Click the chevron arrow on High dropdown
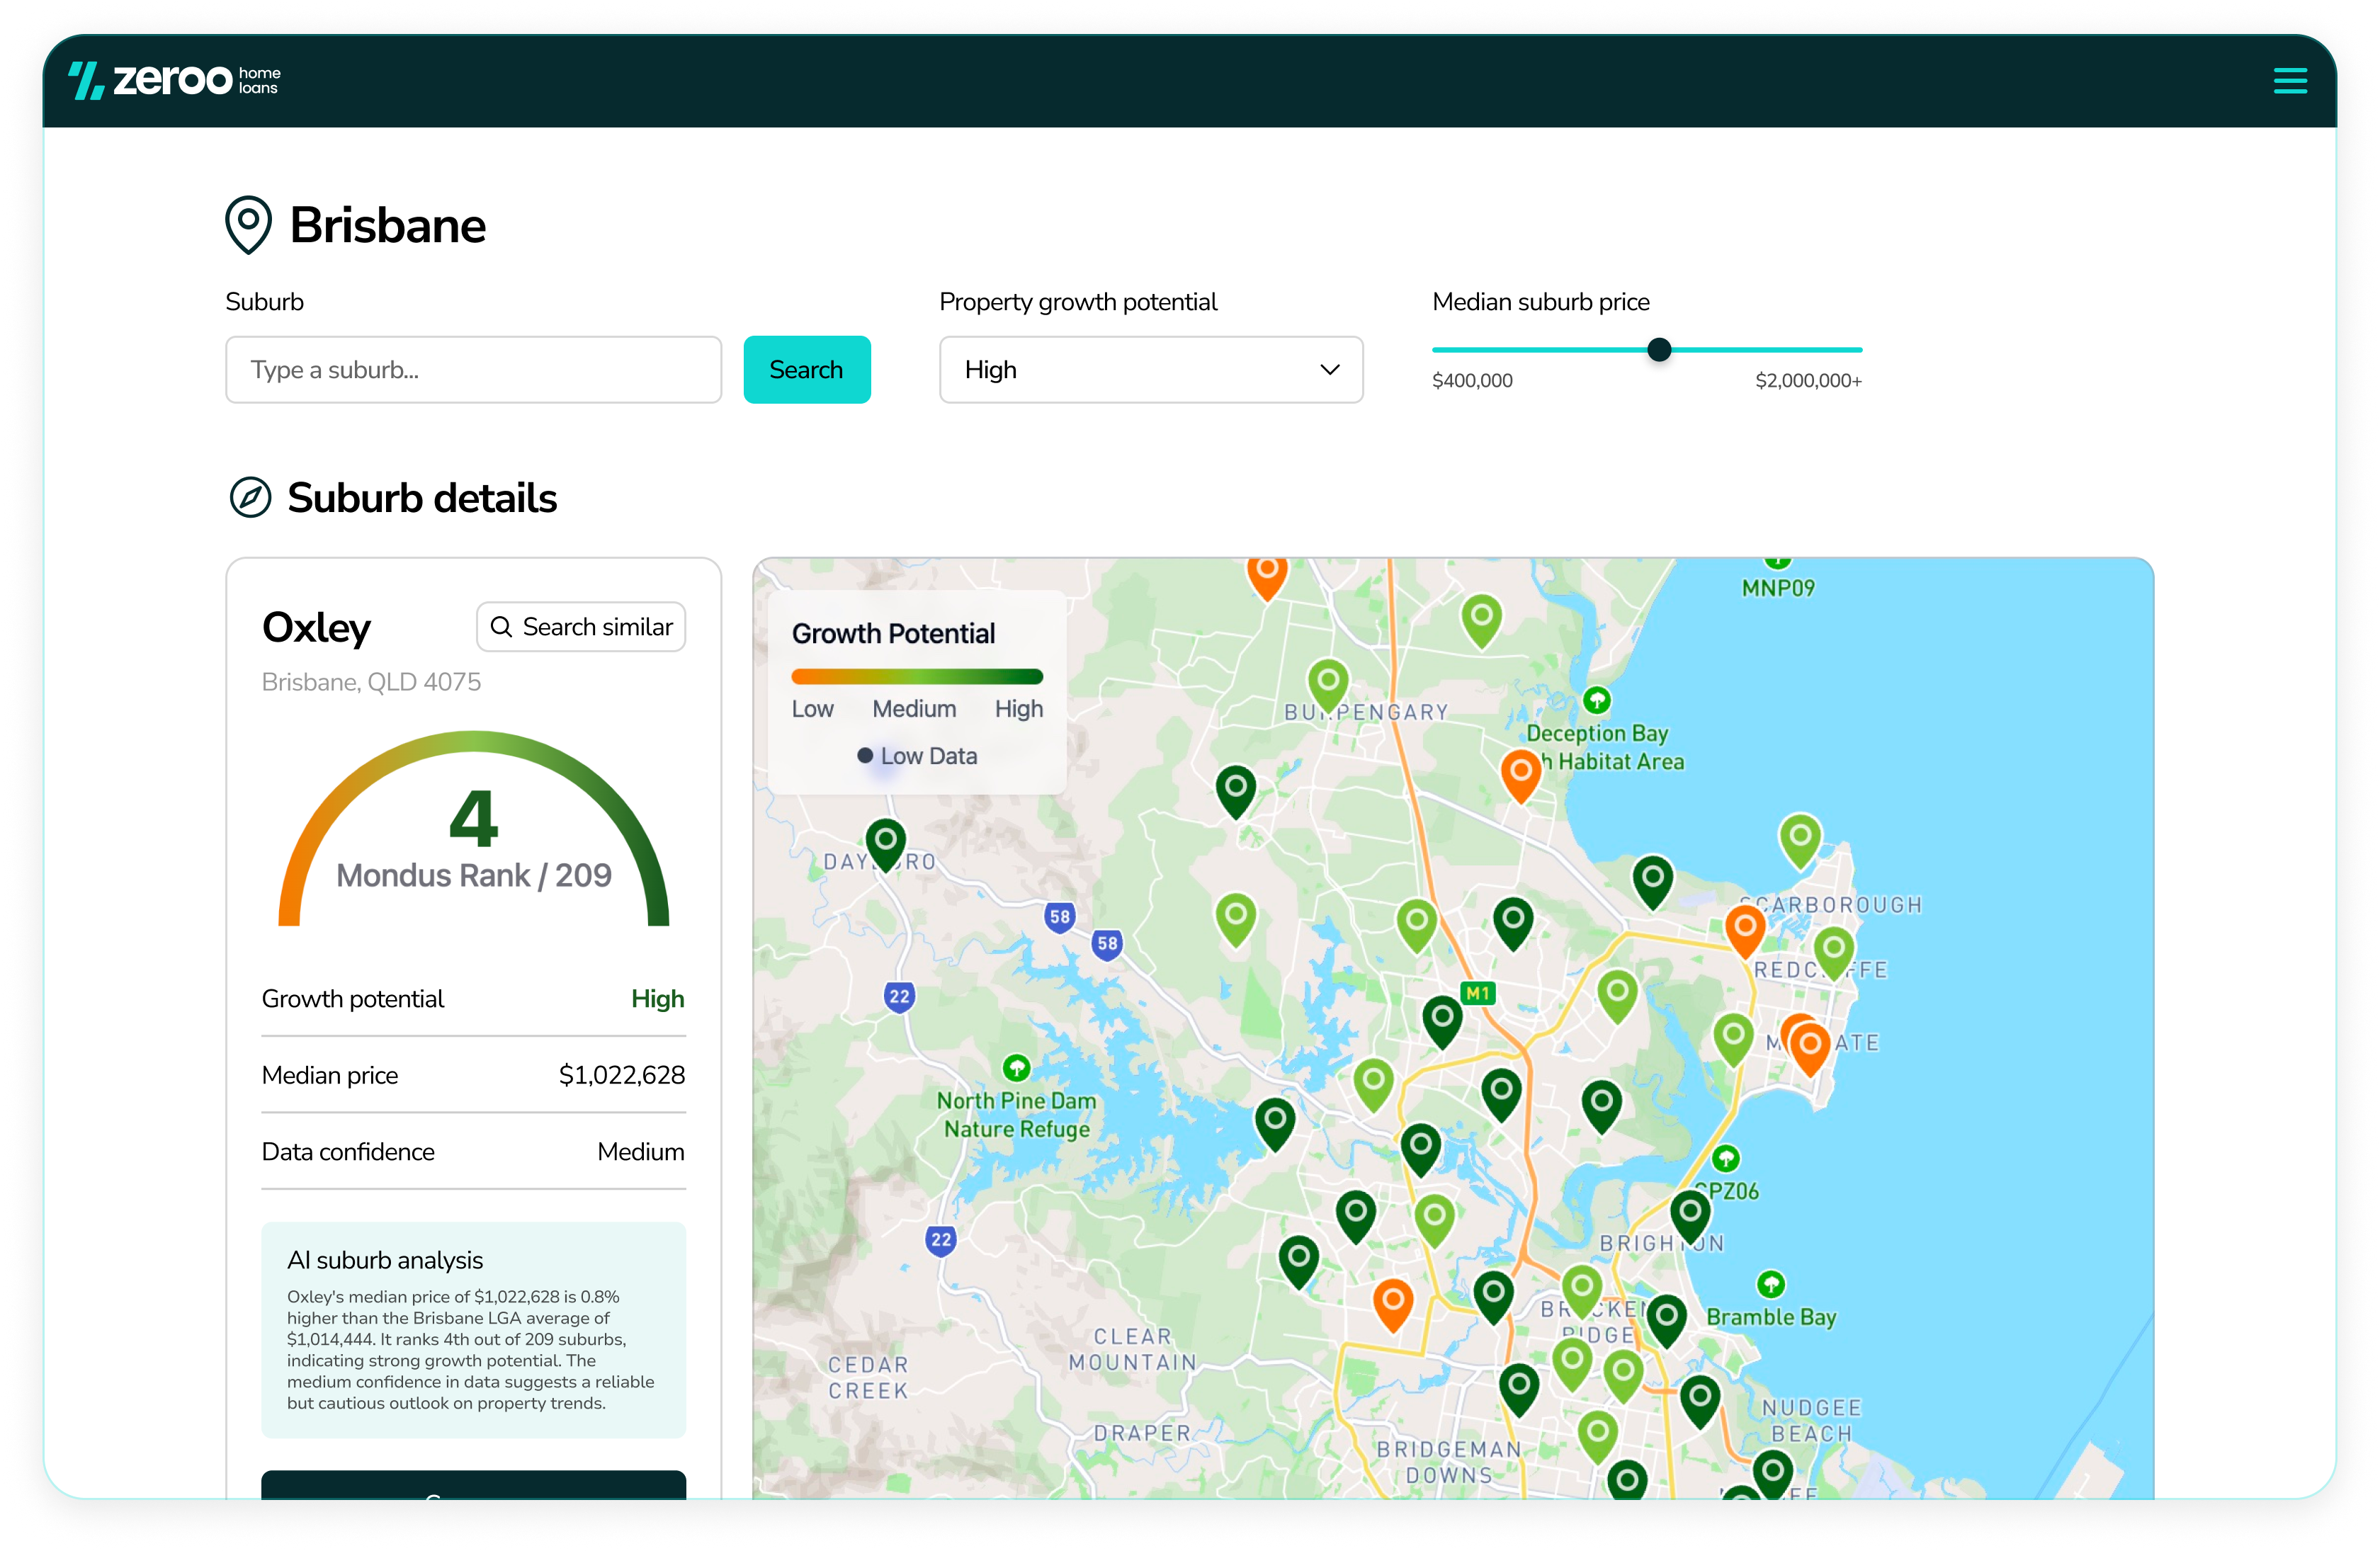This screenshot has height=1551, width=2380. click(x=1329, y=370)
